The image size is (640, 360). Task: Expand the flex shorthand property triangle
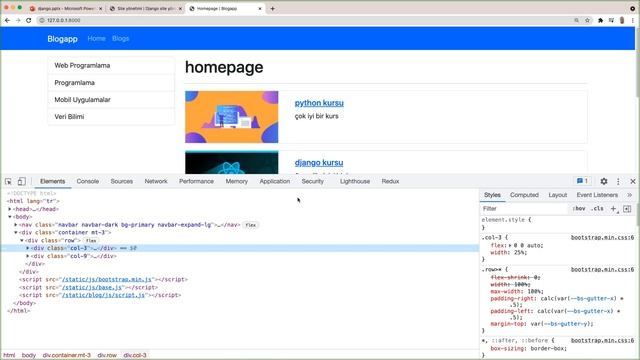[x=510, y=246]
